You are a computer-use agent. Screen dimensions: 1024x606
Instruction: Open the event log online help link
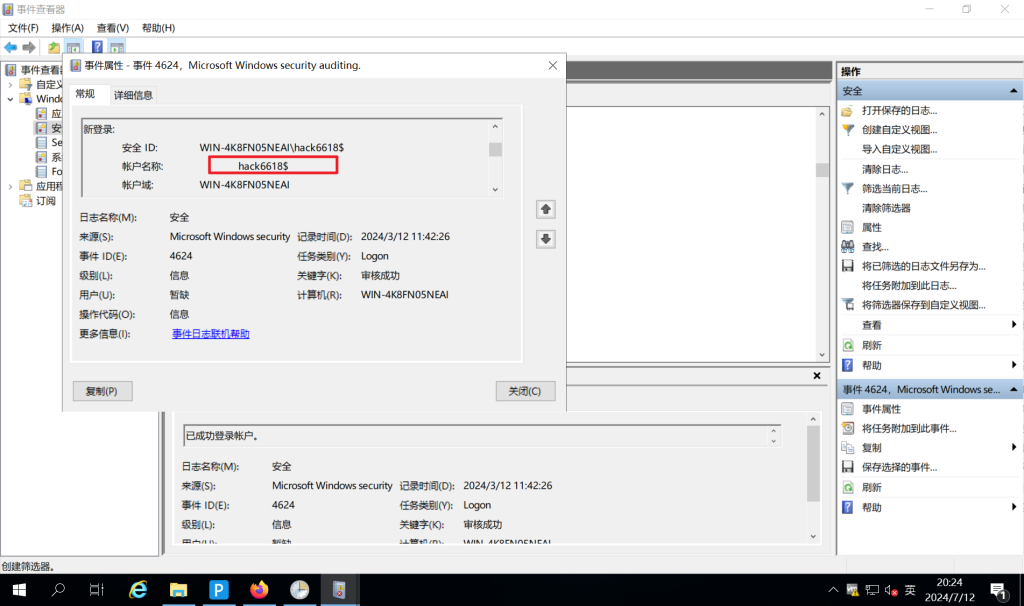pyautogui.click(x=210, y=334)
